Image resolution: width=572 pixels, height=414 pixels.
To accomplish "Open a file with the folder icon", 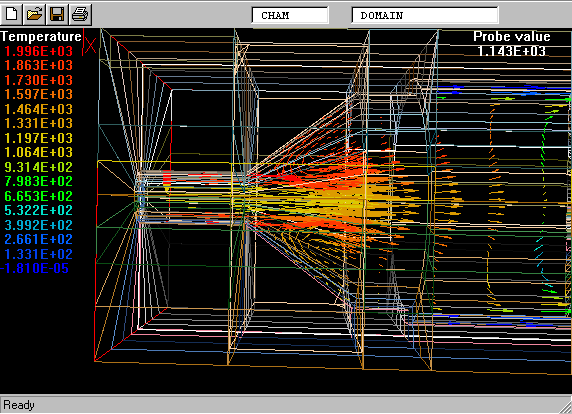I will pyautogui.click(x=34, y=14).
